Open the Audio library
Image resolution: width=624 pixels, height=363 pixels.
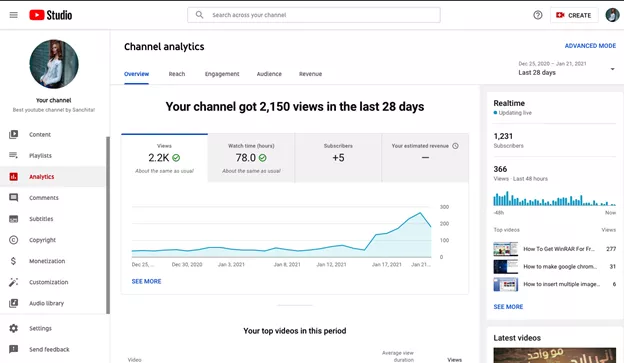tap(46, 303)
